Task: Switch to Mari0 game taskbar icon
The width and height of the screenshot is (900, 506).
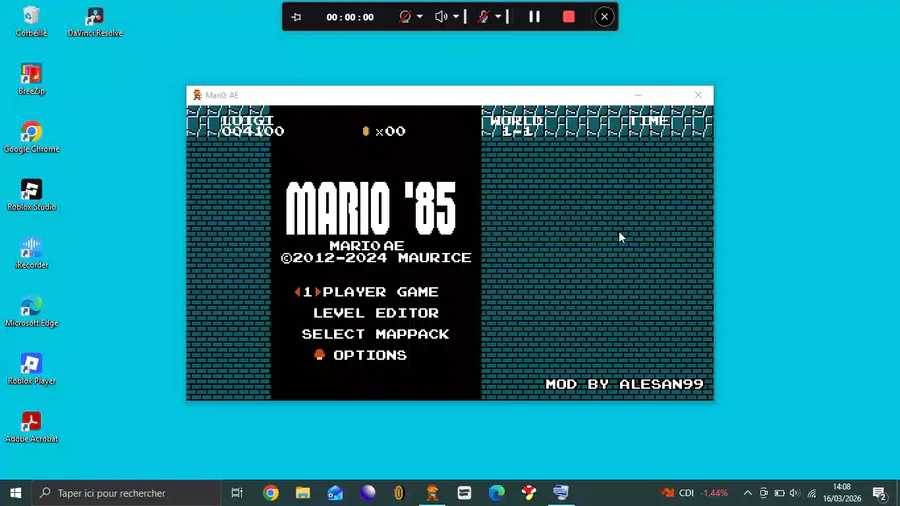Action: (432, 493)
